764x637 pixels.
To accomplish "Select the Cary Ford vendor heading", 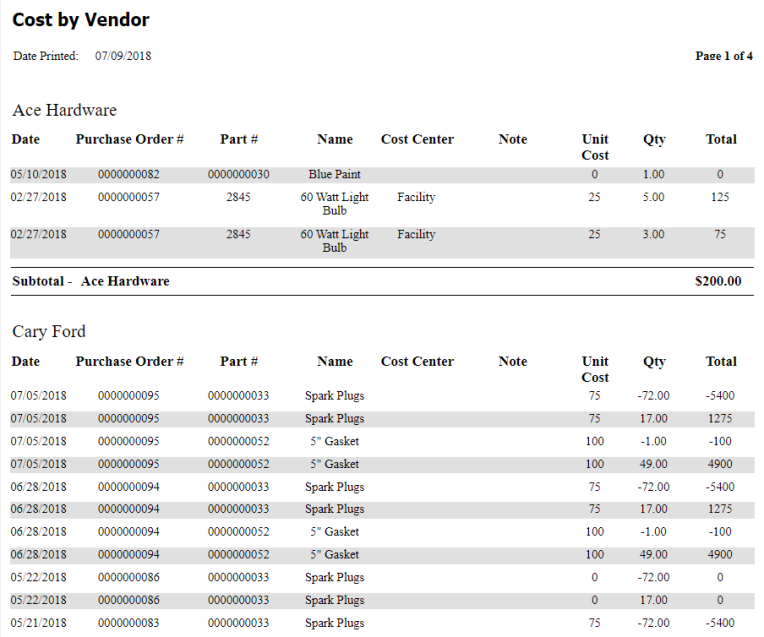I will click(49, 332).
